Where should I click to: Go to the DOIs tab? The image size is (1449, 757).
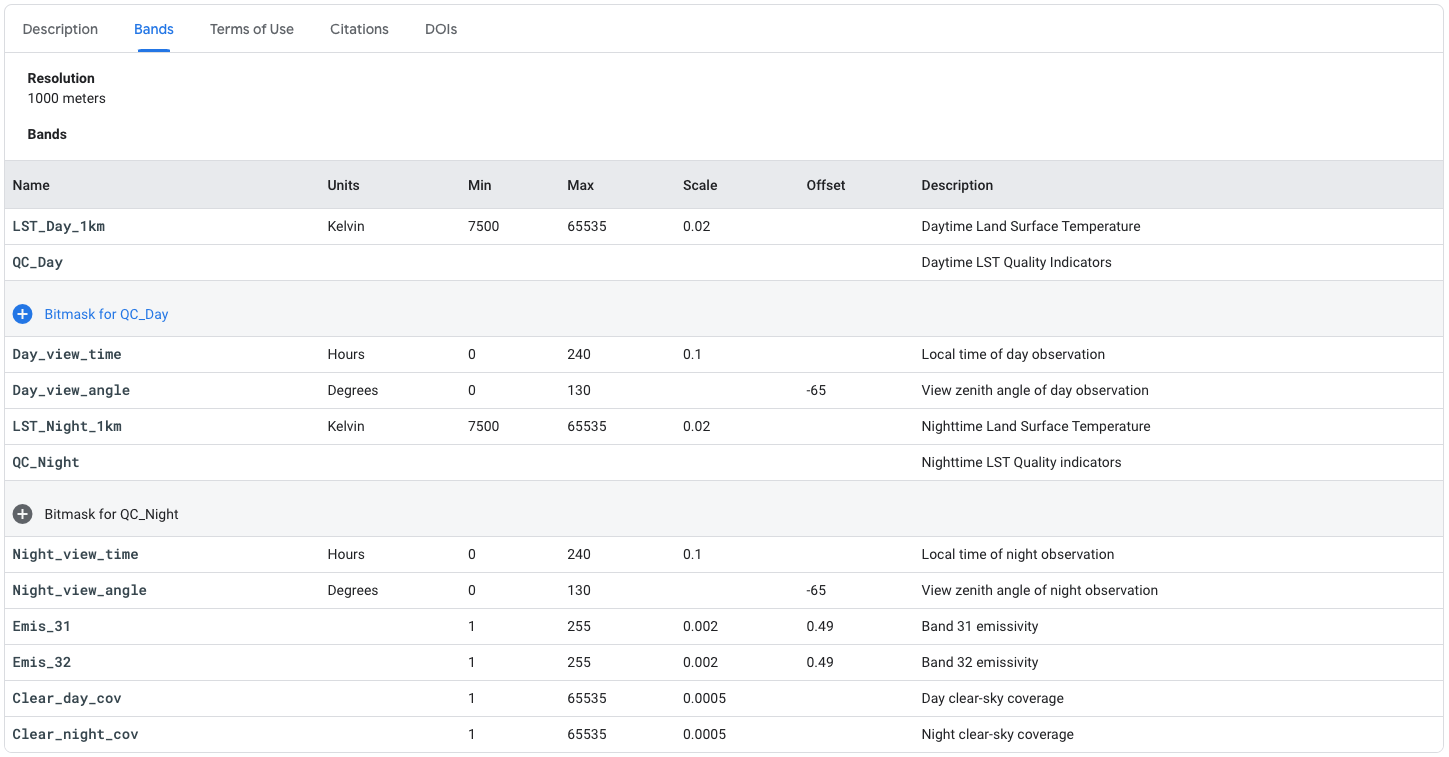(441, 29)
